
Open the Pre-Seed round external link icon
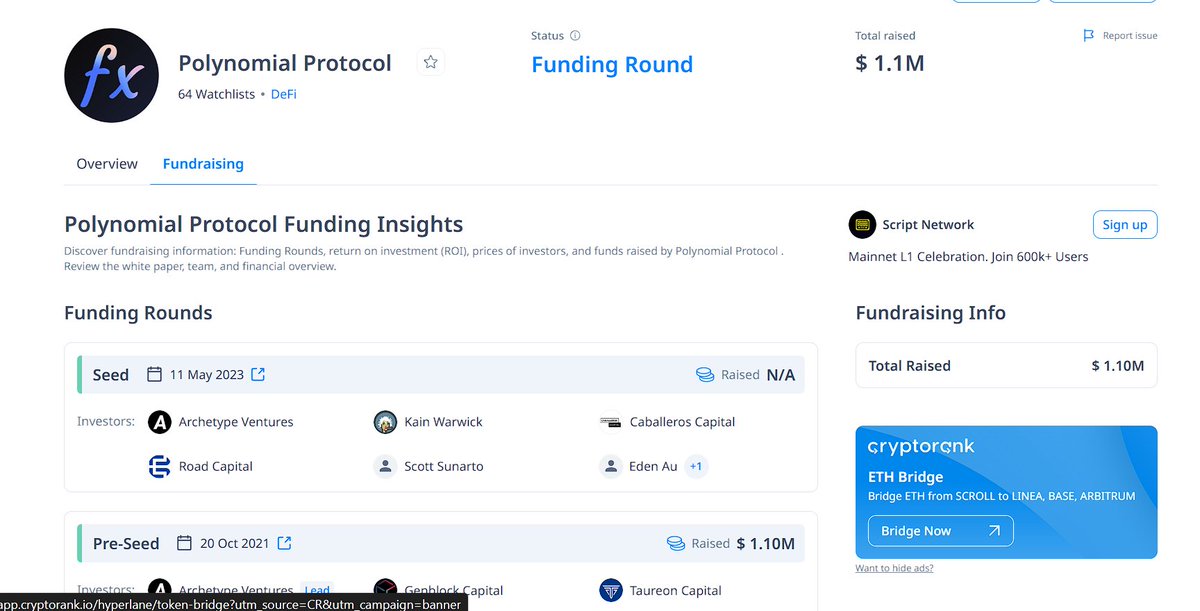(284, 543)
